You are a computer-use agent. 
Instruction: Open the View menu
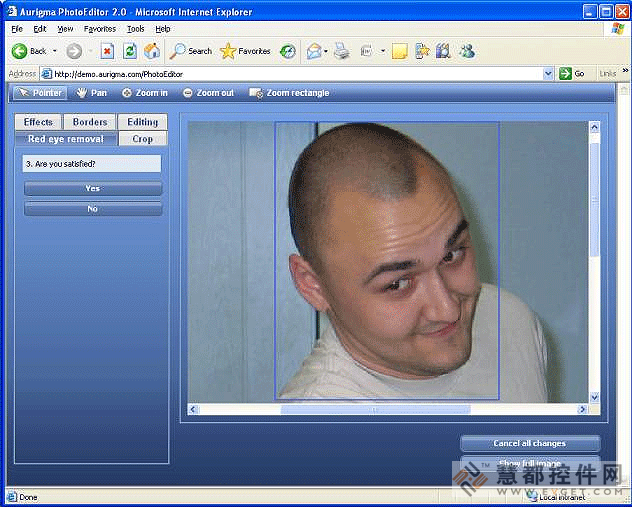[65, 29]
